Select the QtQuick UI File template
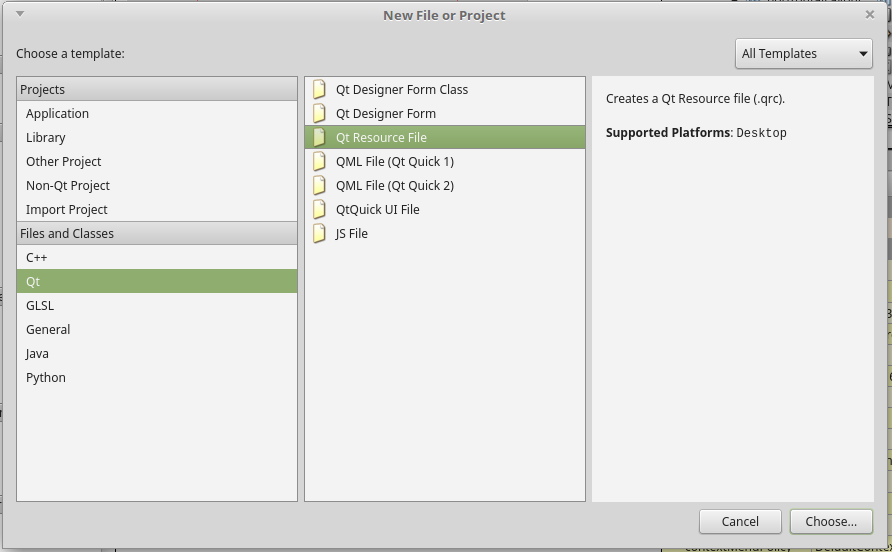Screen dimensions: 892x552 coord(445,209)
